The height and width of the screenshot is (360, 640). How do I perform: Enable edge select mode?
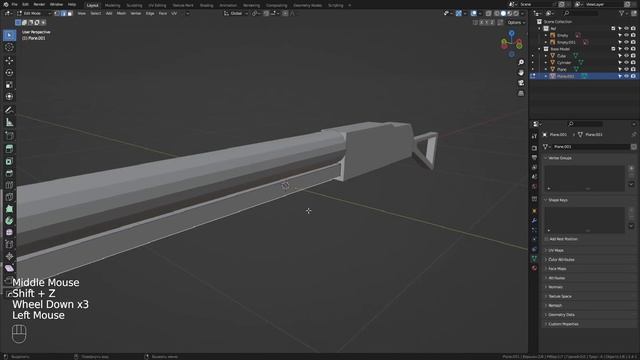point(63,13)
